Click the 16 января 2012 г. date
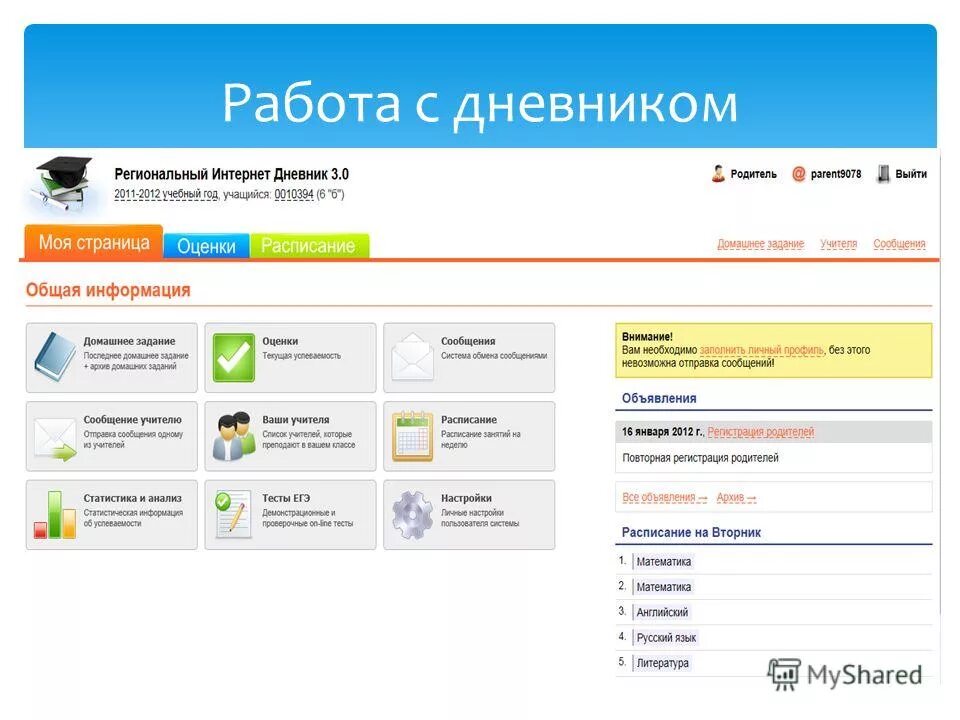The width and height of the screenshot is (960, 720). click(x=662, y=432)
